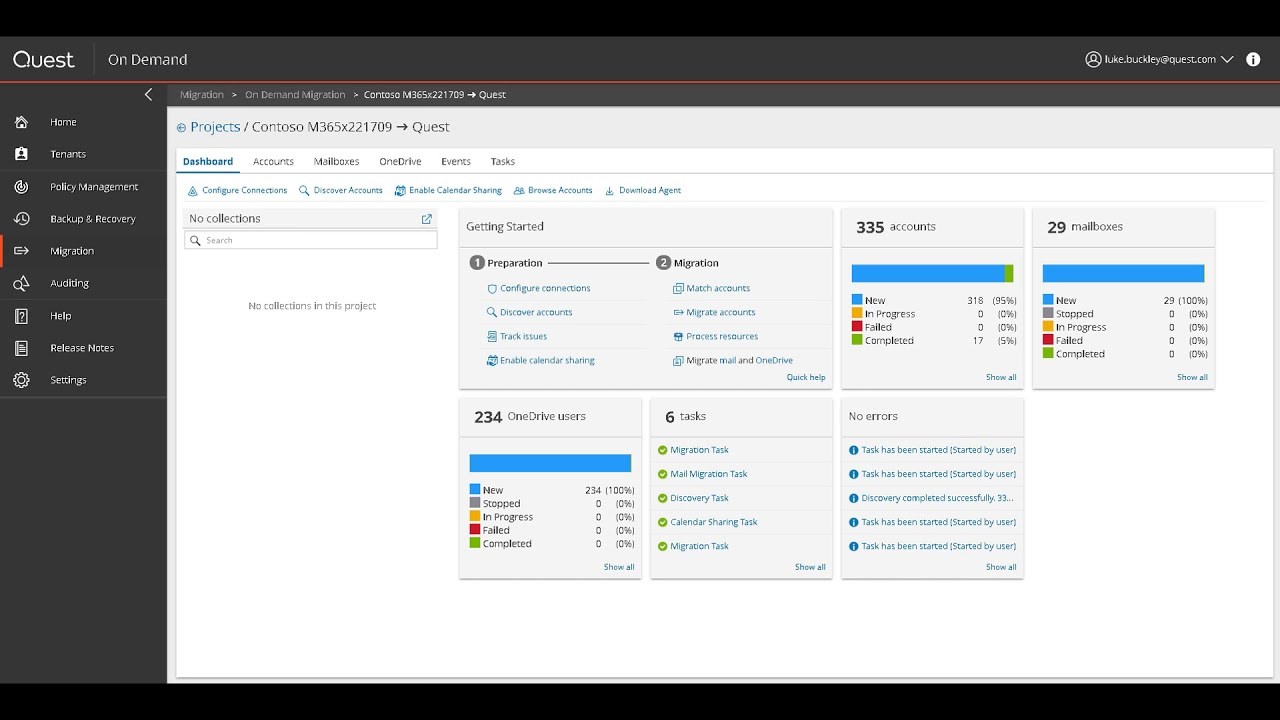Click Show all in the mailboxes card
1280x720 pixels.
tap(1192, 377)
